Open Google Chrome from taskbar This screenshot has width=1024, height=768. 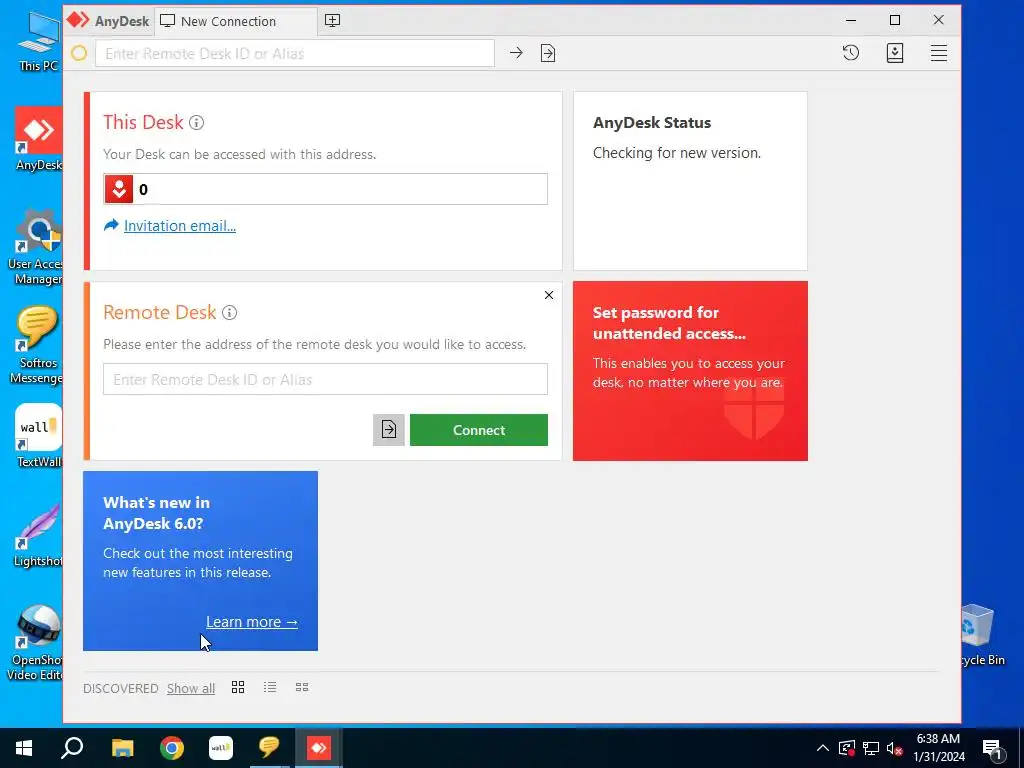tap(172, 748)
